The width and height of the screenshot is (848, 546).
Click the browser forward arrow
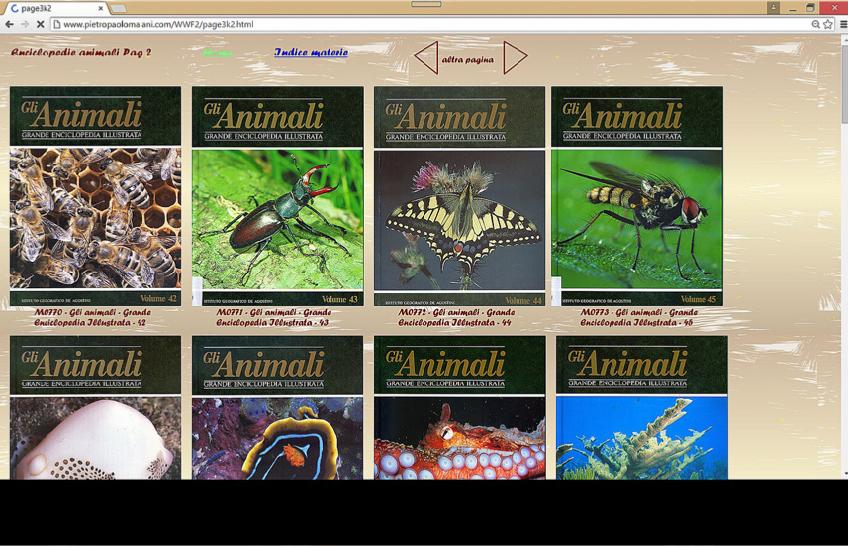(x=25, y=24)
